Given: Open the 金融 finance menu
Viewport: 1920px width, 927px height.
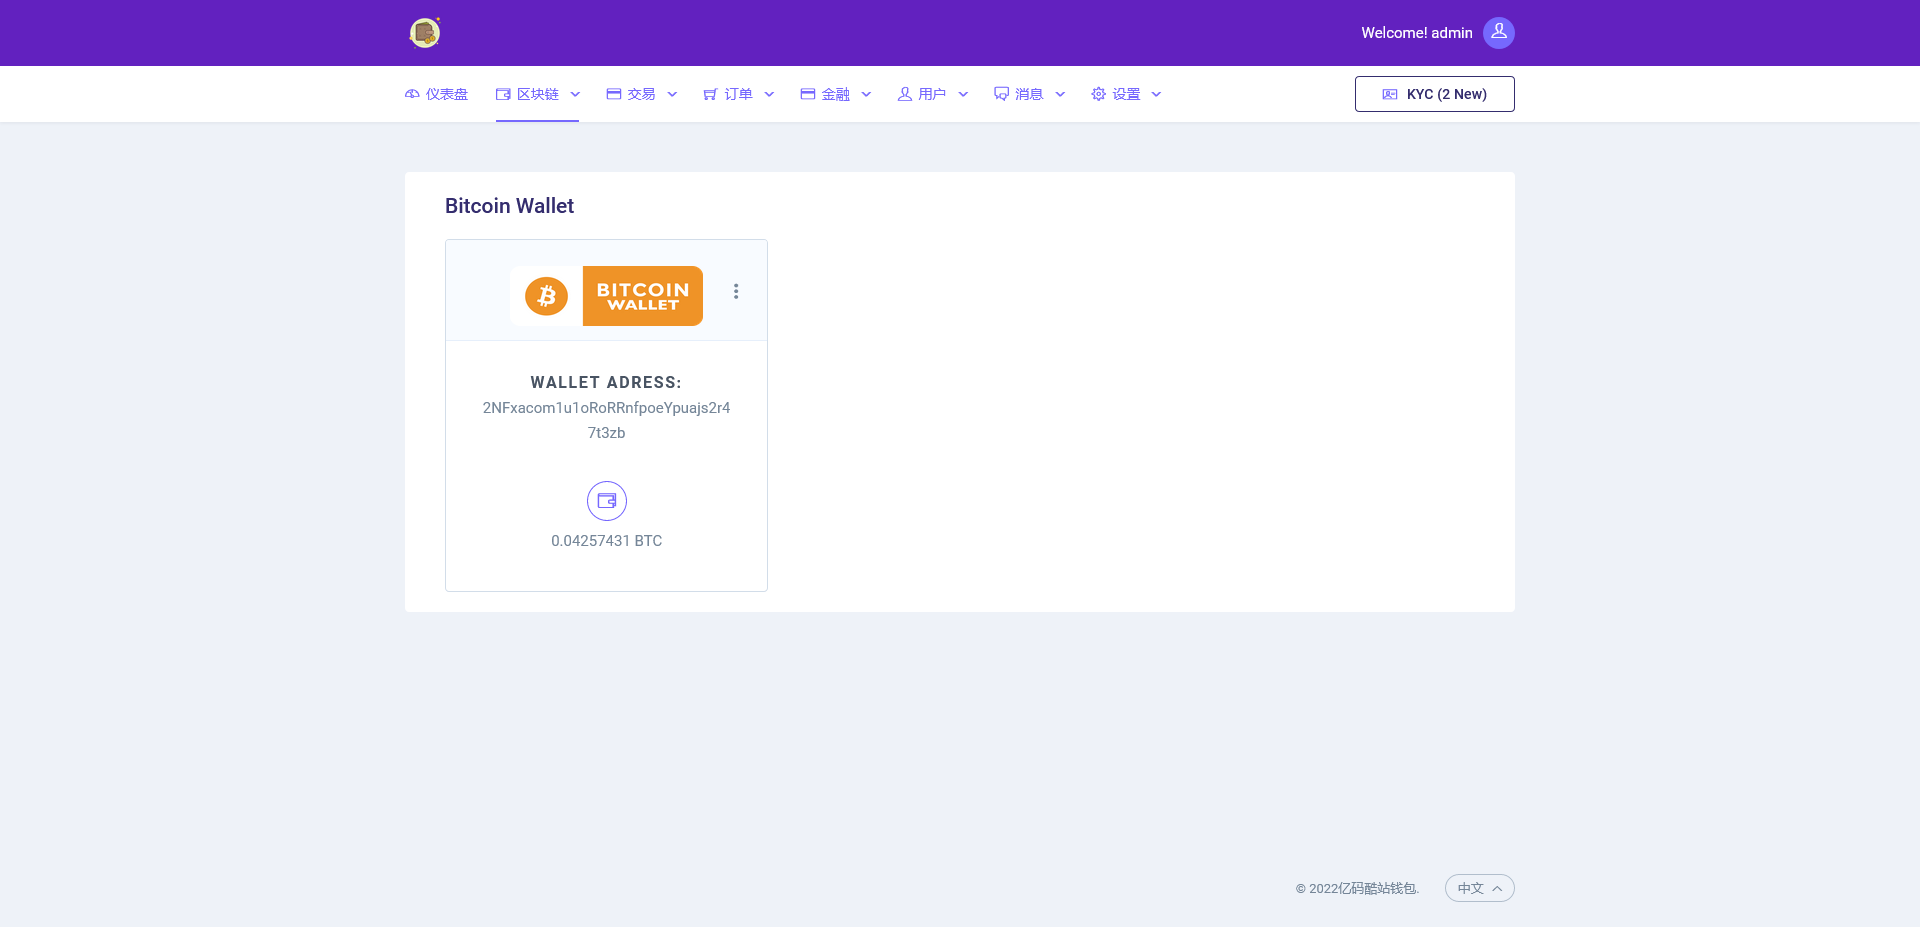Looking at the screenshot, I should 835,94.
